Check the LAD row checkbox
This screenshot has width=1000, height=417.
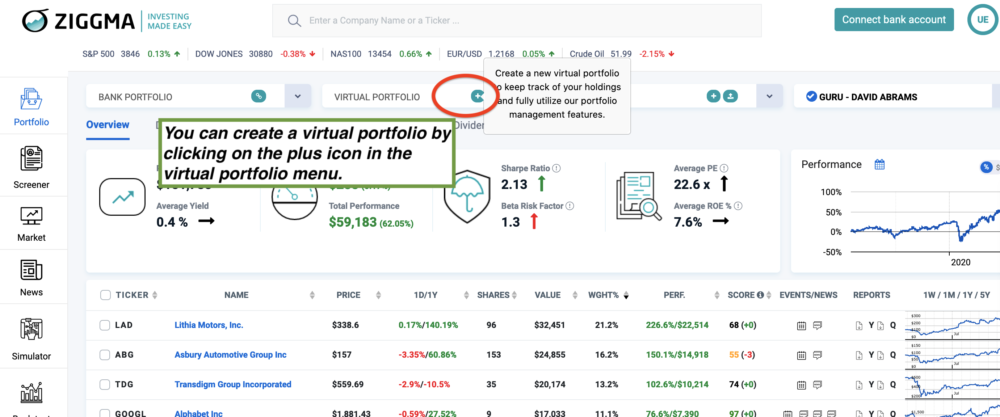pos(105,325)
